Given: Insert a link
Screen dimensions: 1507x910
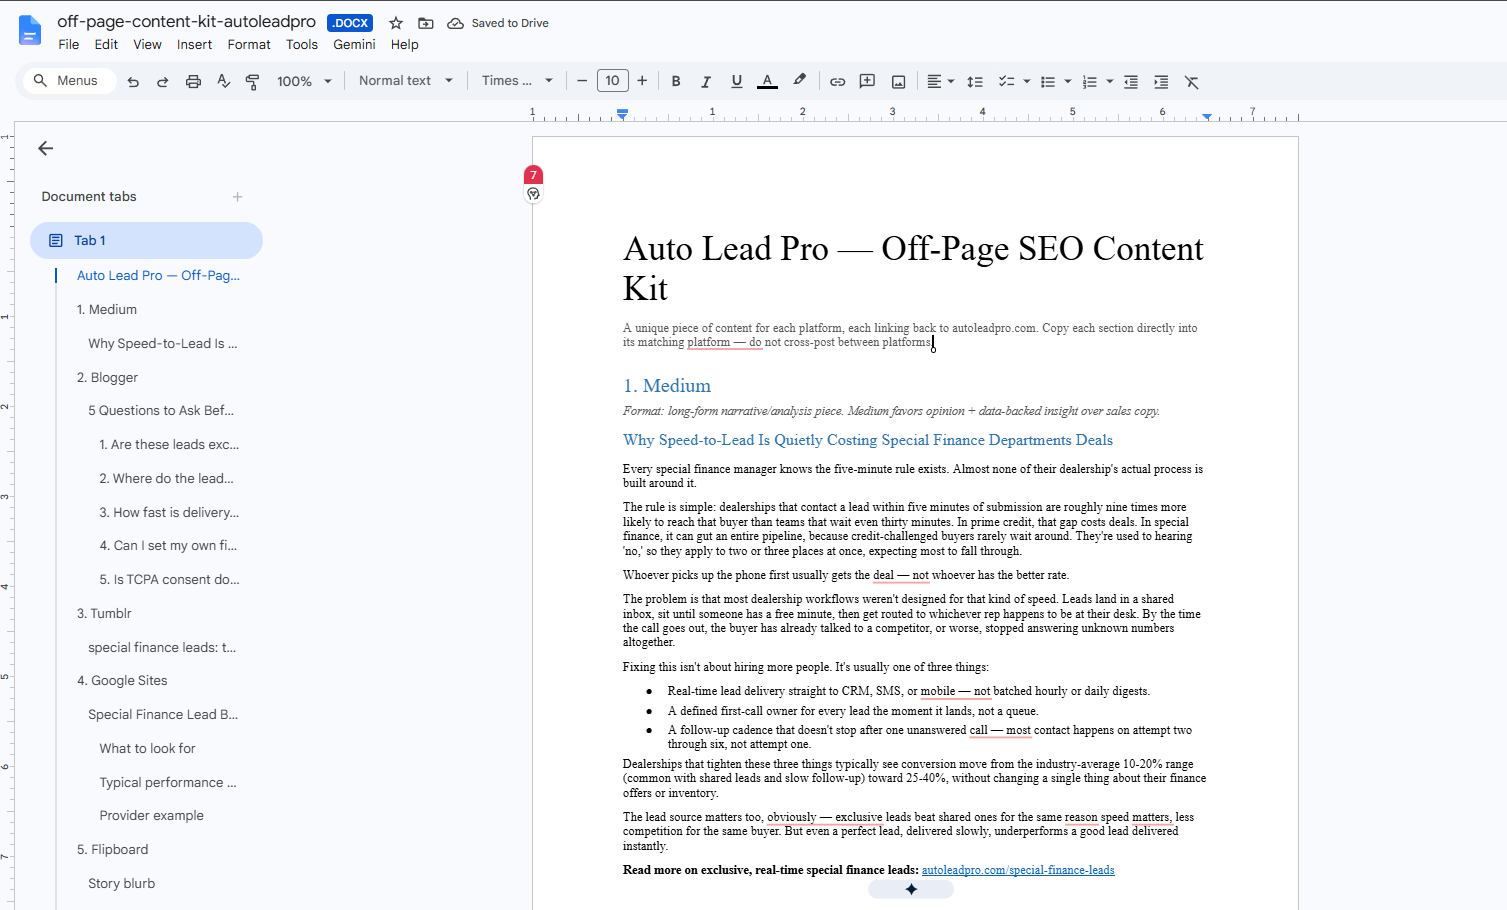Looking at the screenshot, I should [838, 81].
